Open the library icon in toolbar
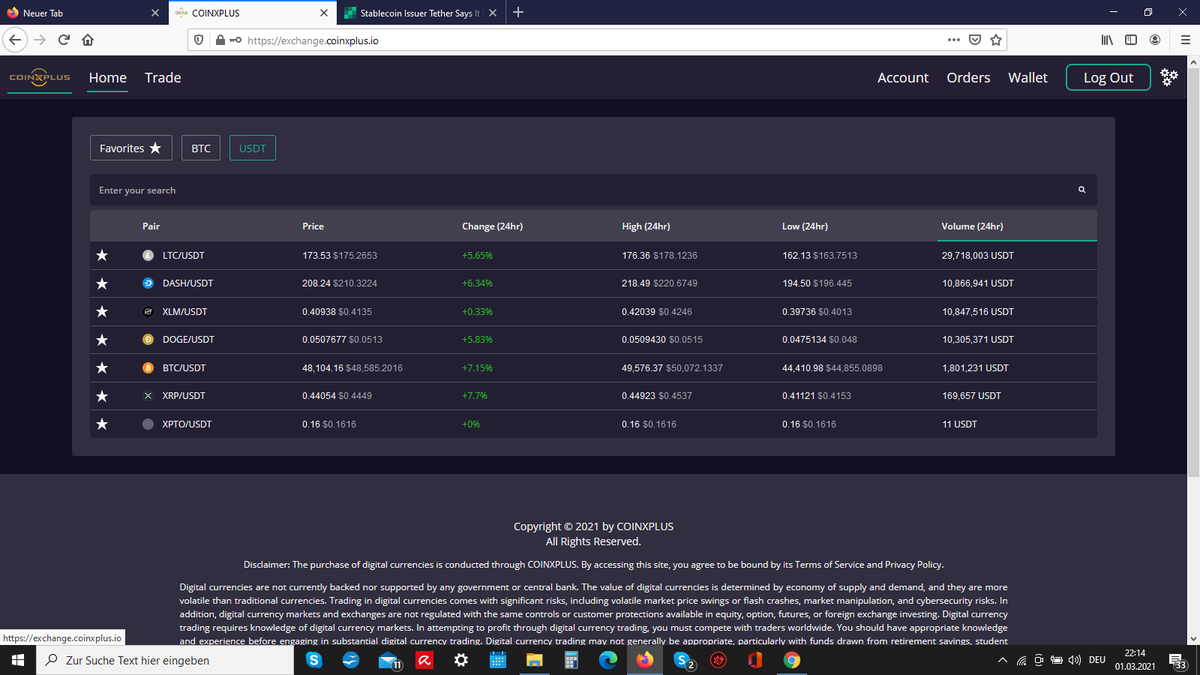1200x675 pixels. [x=1107, y=41]
